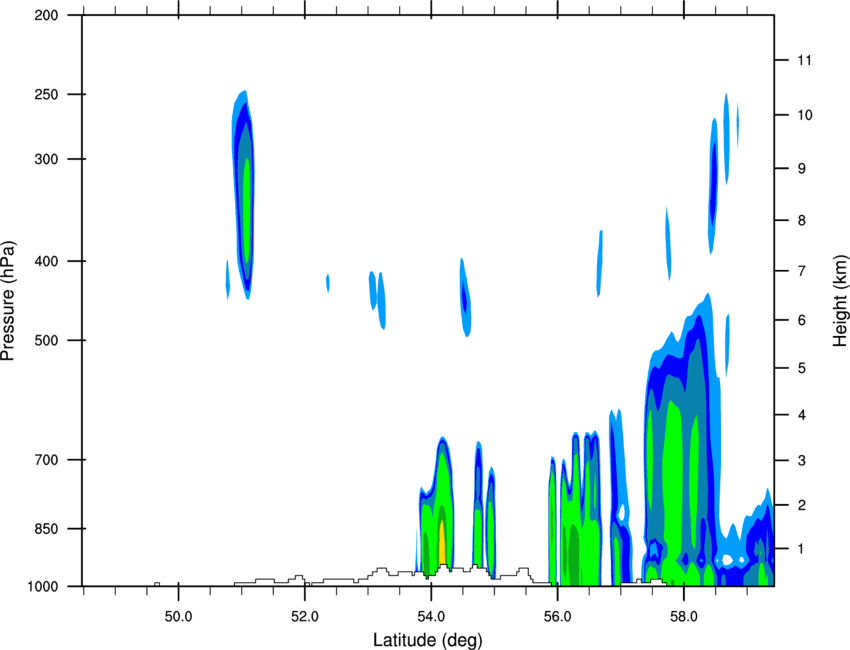Image resolution: width=850 pixels, height=650 pixels.
Task: Click the tall cloud contour near 51 degrees
Action: point(243,195)
